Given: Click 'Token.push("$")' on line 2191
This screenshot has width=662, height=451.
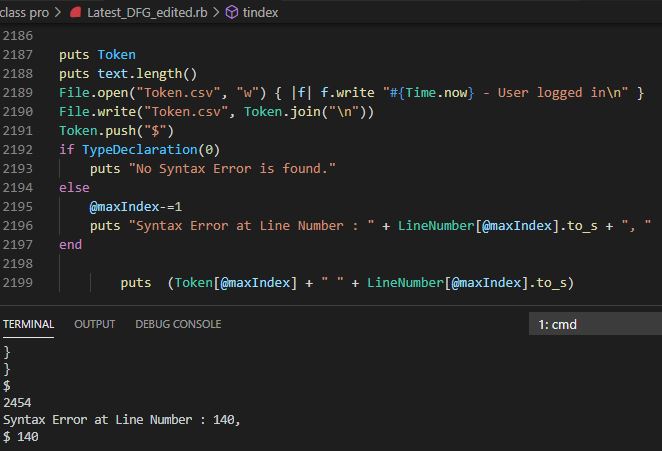Looking at the screenshot, I should pos(117,130).
